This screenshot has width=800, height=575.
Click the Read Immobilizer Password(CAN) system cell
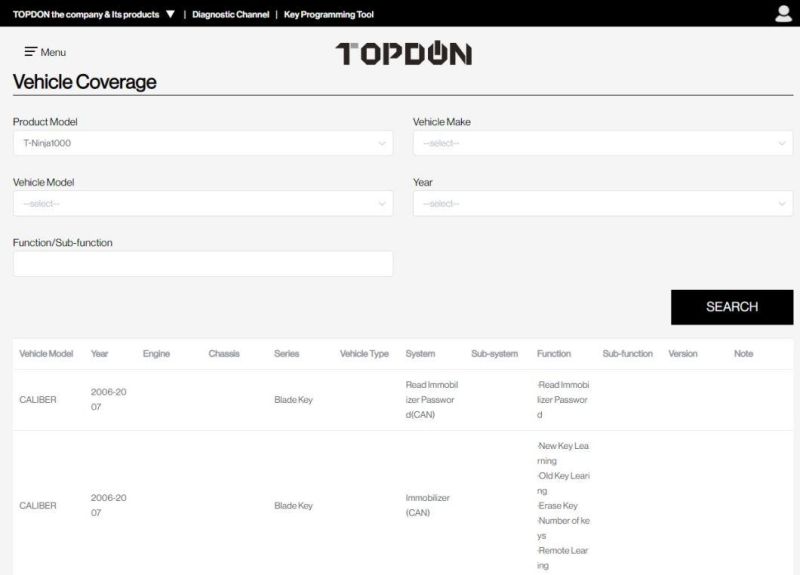click(432, 399)
